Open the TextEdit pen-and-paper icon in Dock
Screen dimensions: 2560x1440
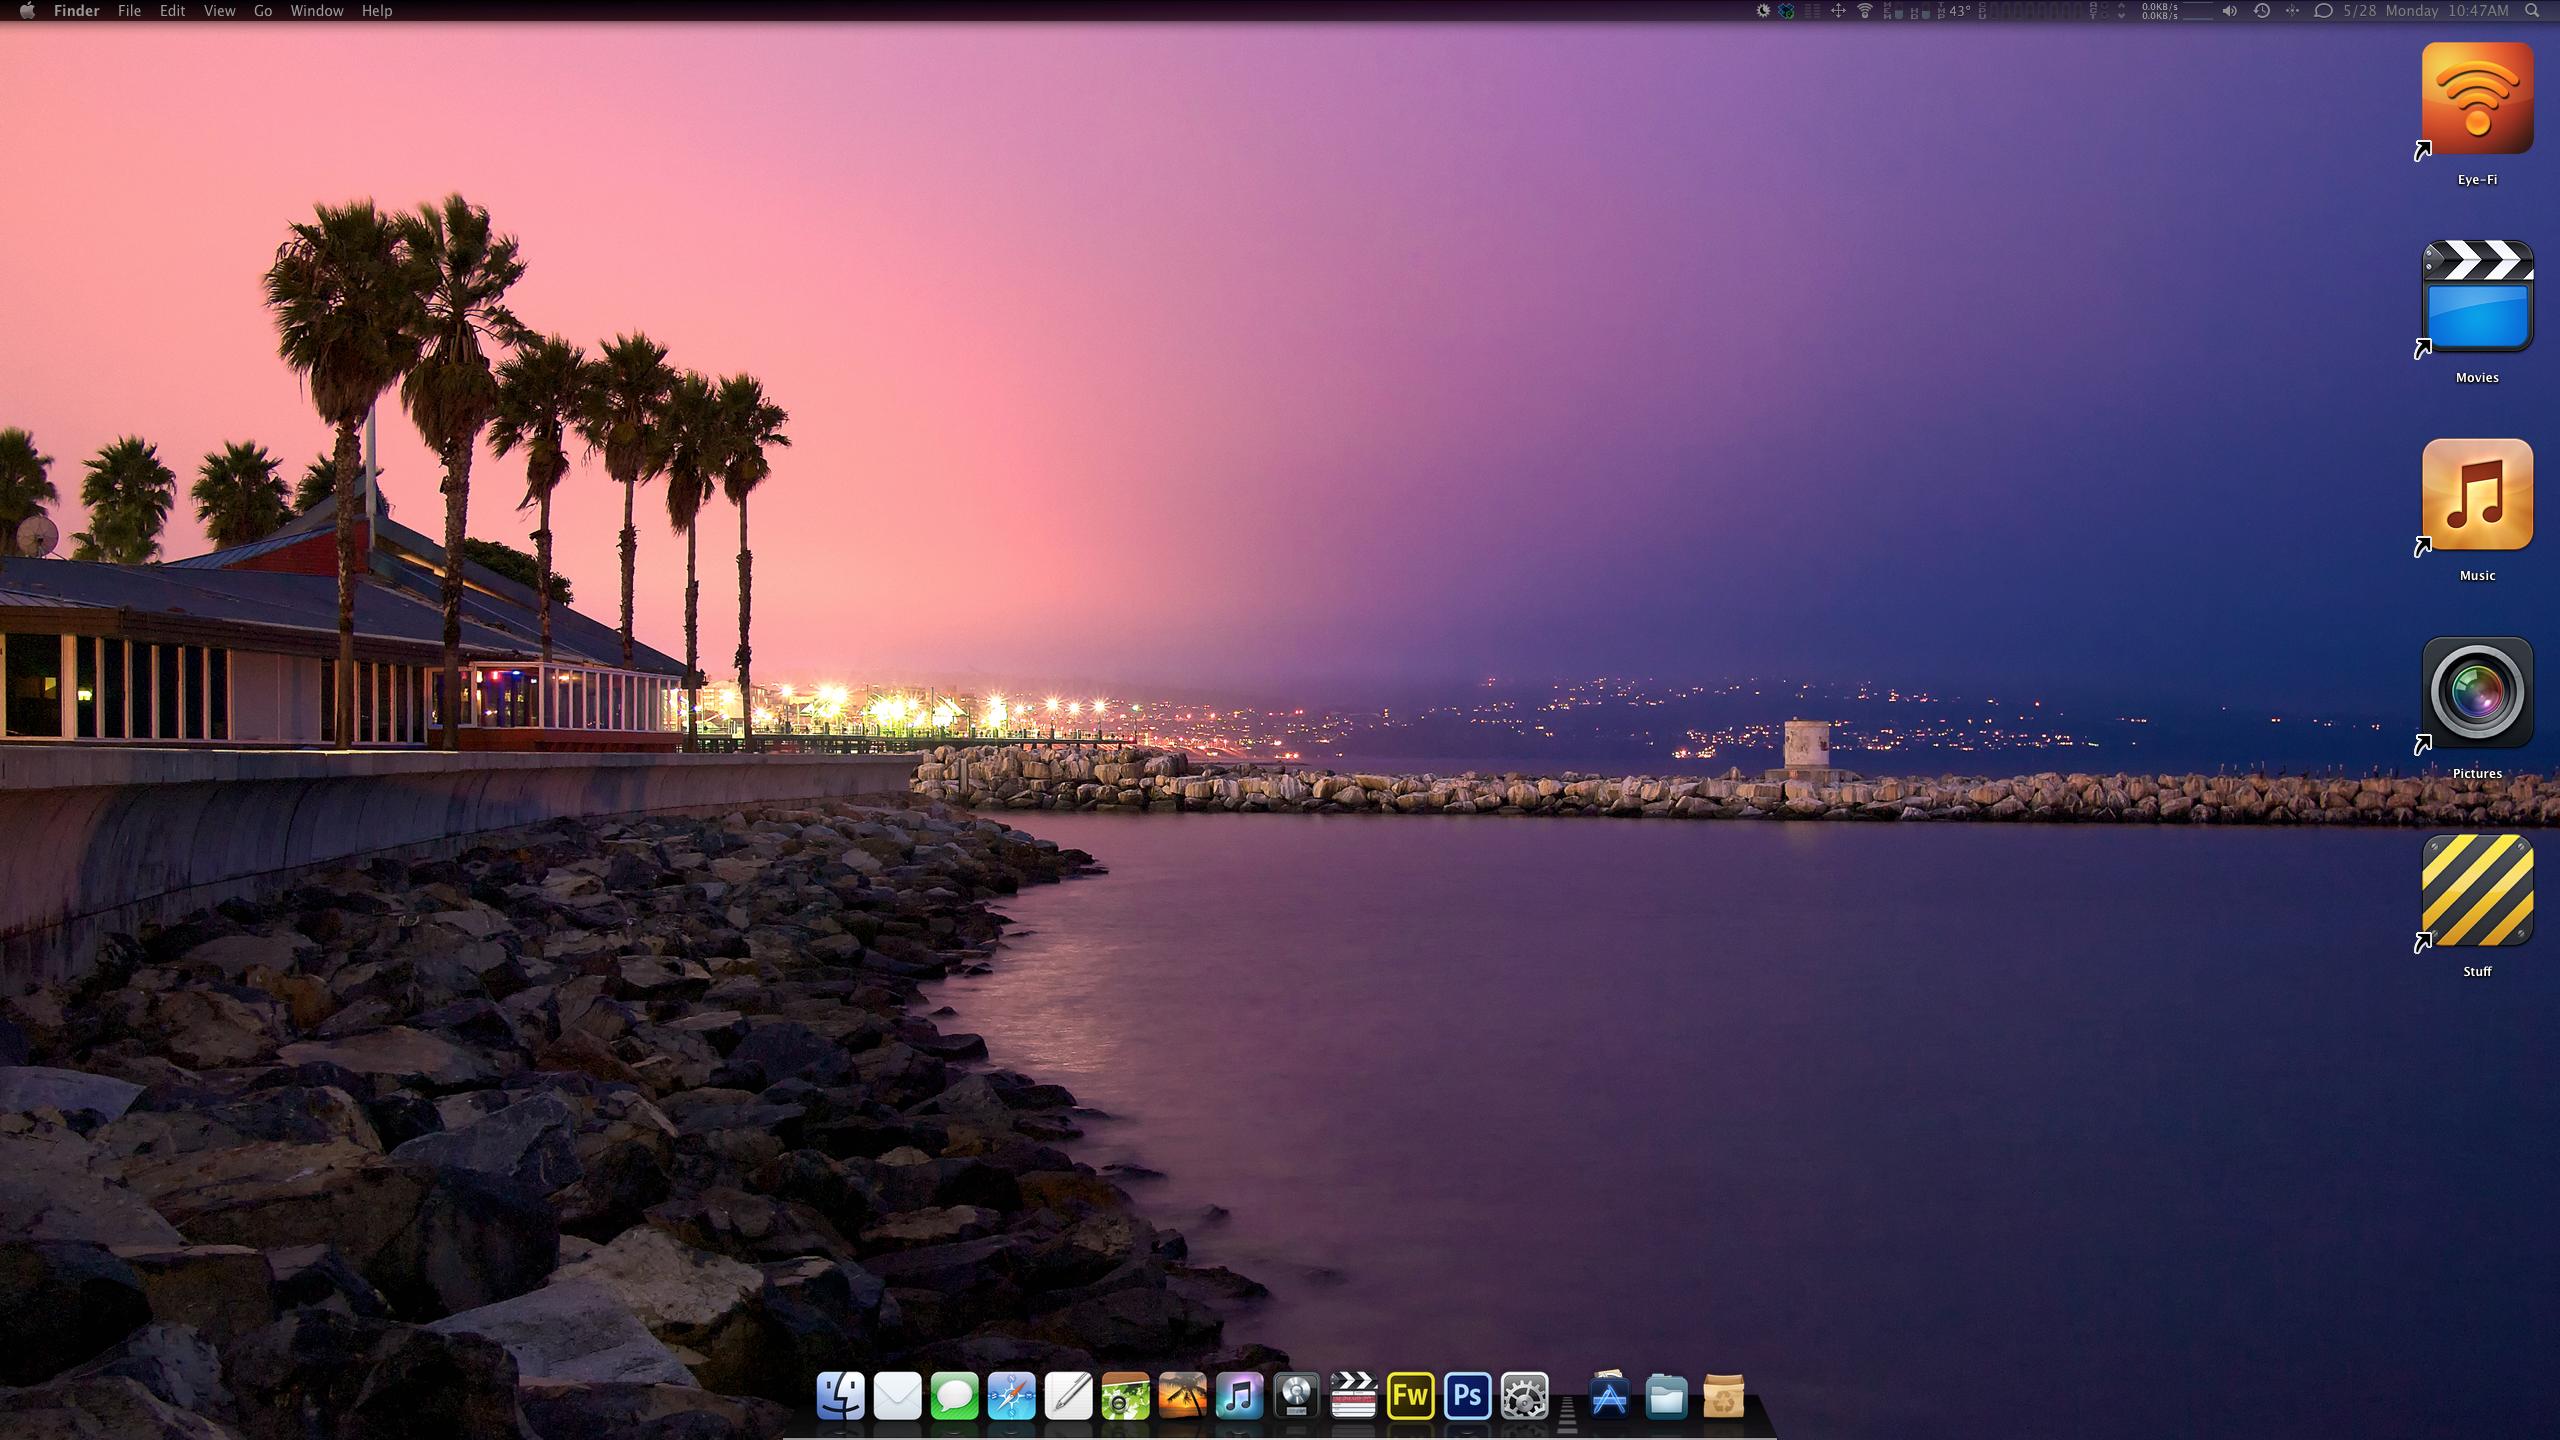coord(1068,1396)
